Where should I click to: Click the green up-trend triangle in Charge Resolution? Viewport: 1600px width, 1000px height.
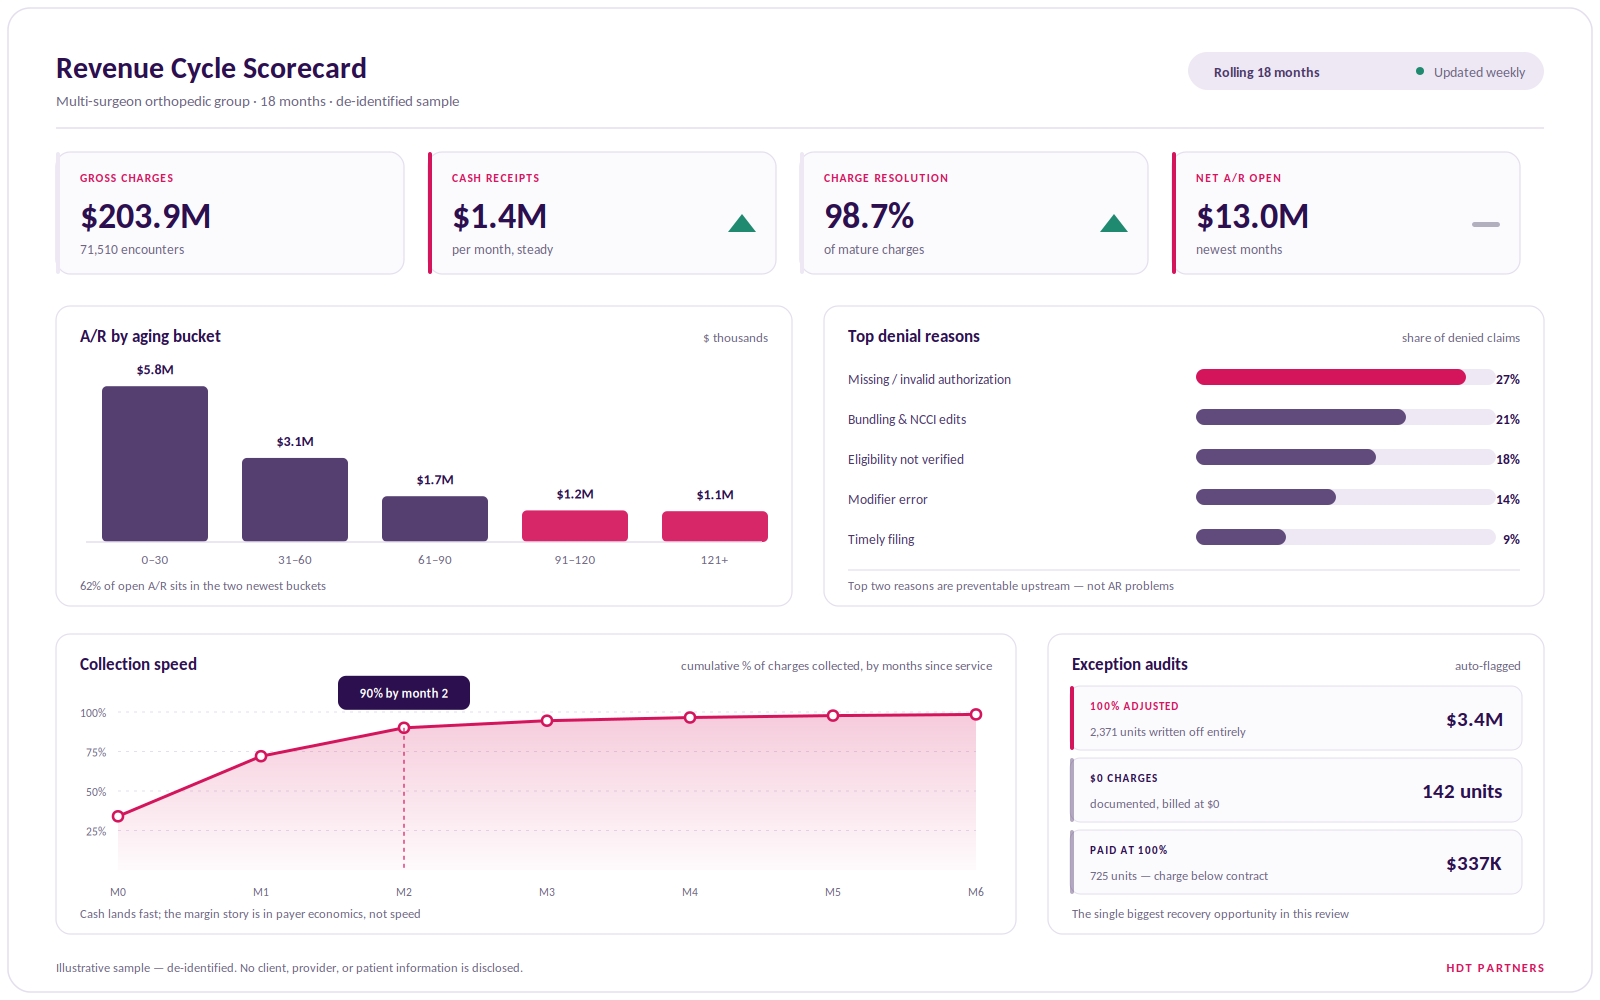pyautogui.click(x=1114, y=223)
